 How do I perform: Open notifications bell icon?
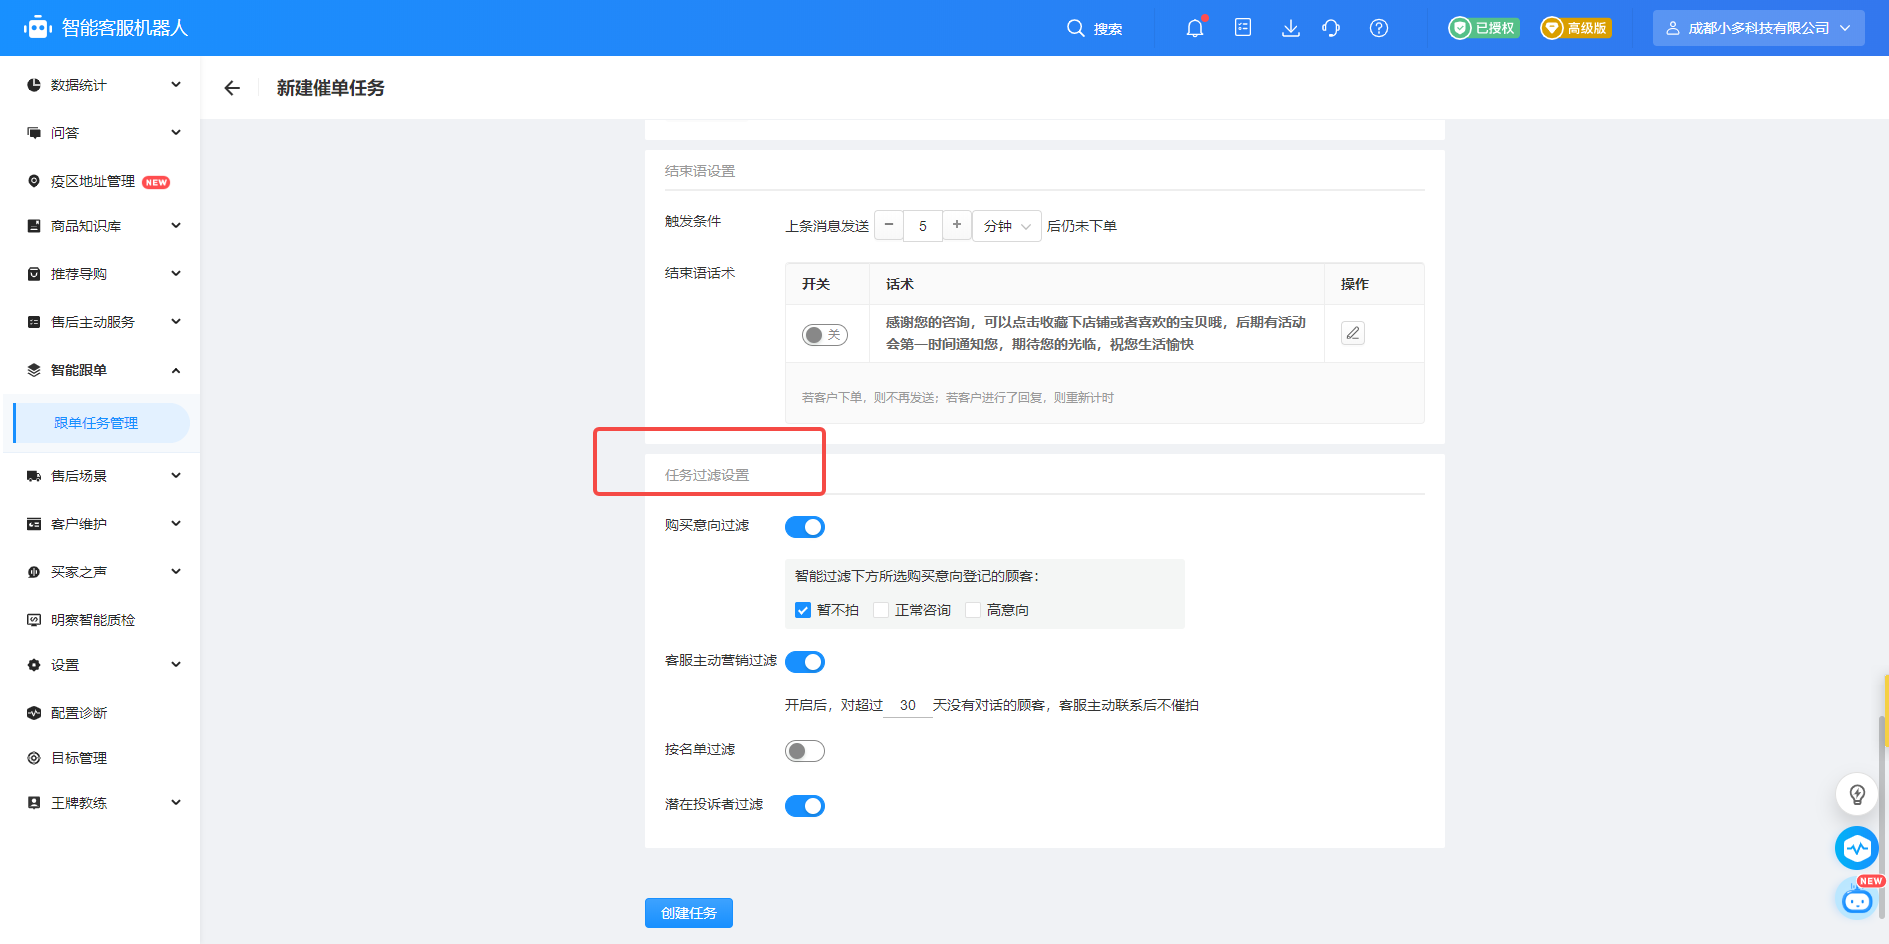[x=1195, y=28]
